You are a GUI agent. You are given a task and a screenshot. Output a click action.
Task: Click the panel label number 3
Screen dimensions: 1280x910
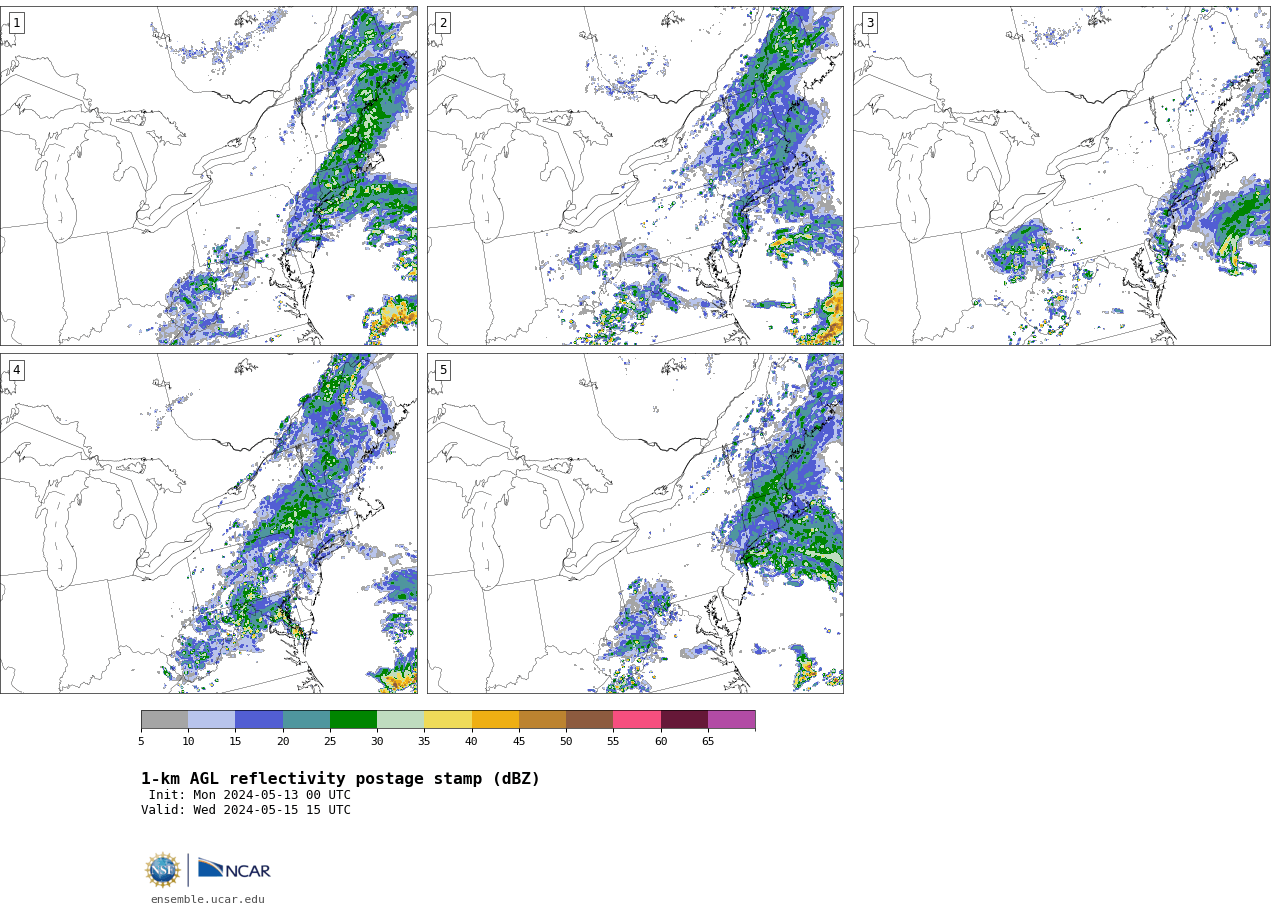point(869,23)
